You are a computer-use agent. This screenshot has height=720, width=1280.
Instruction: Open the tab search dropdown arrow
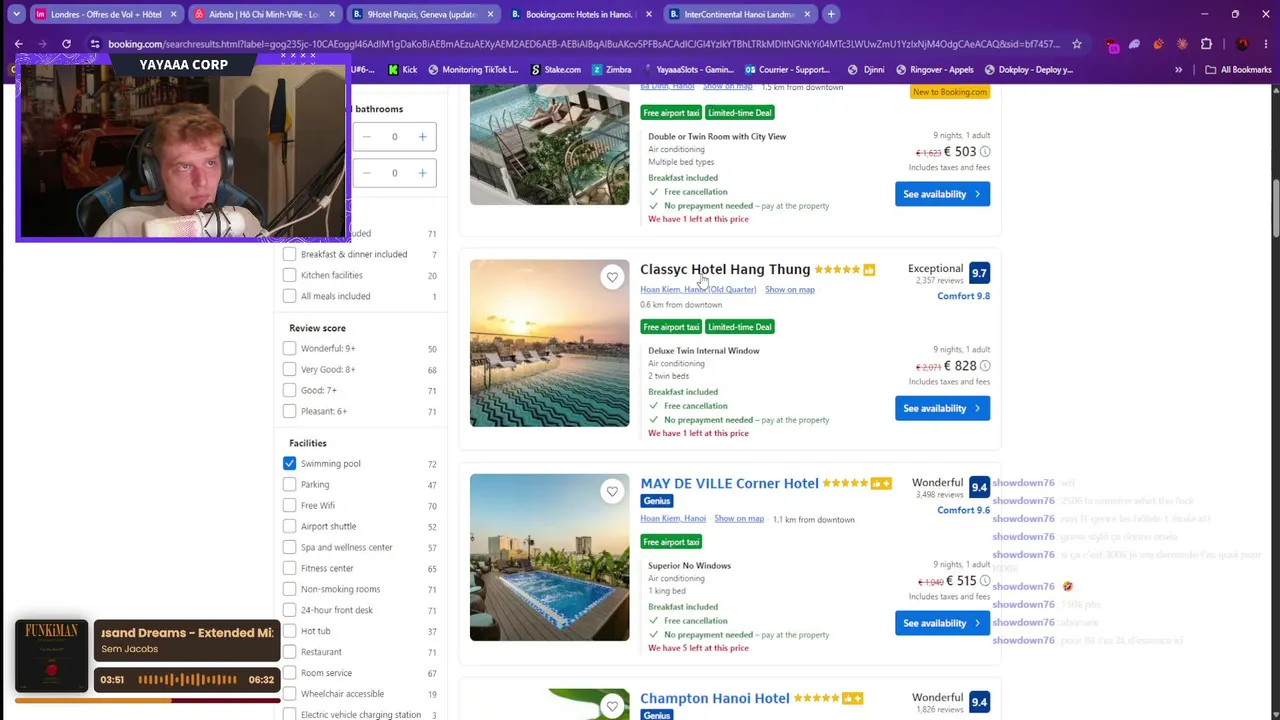(x=16, y=14)
